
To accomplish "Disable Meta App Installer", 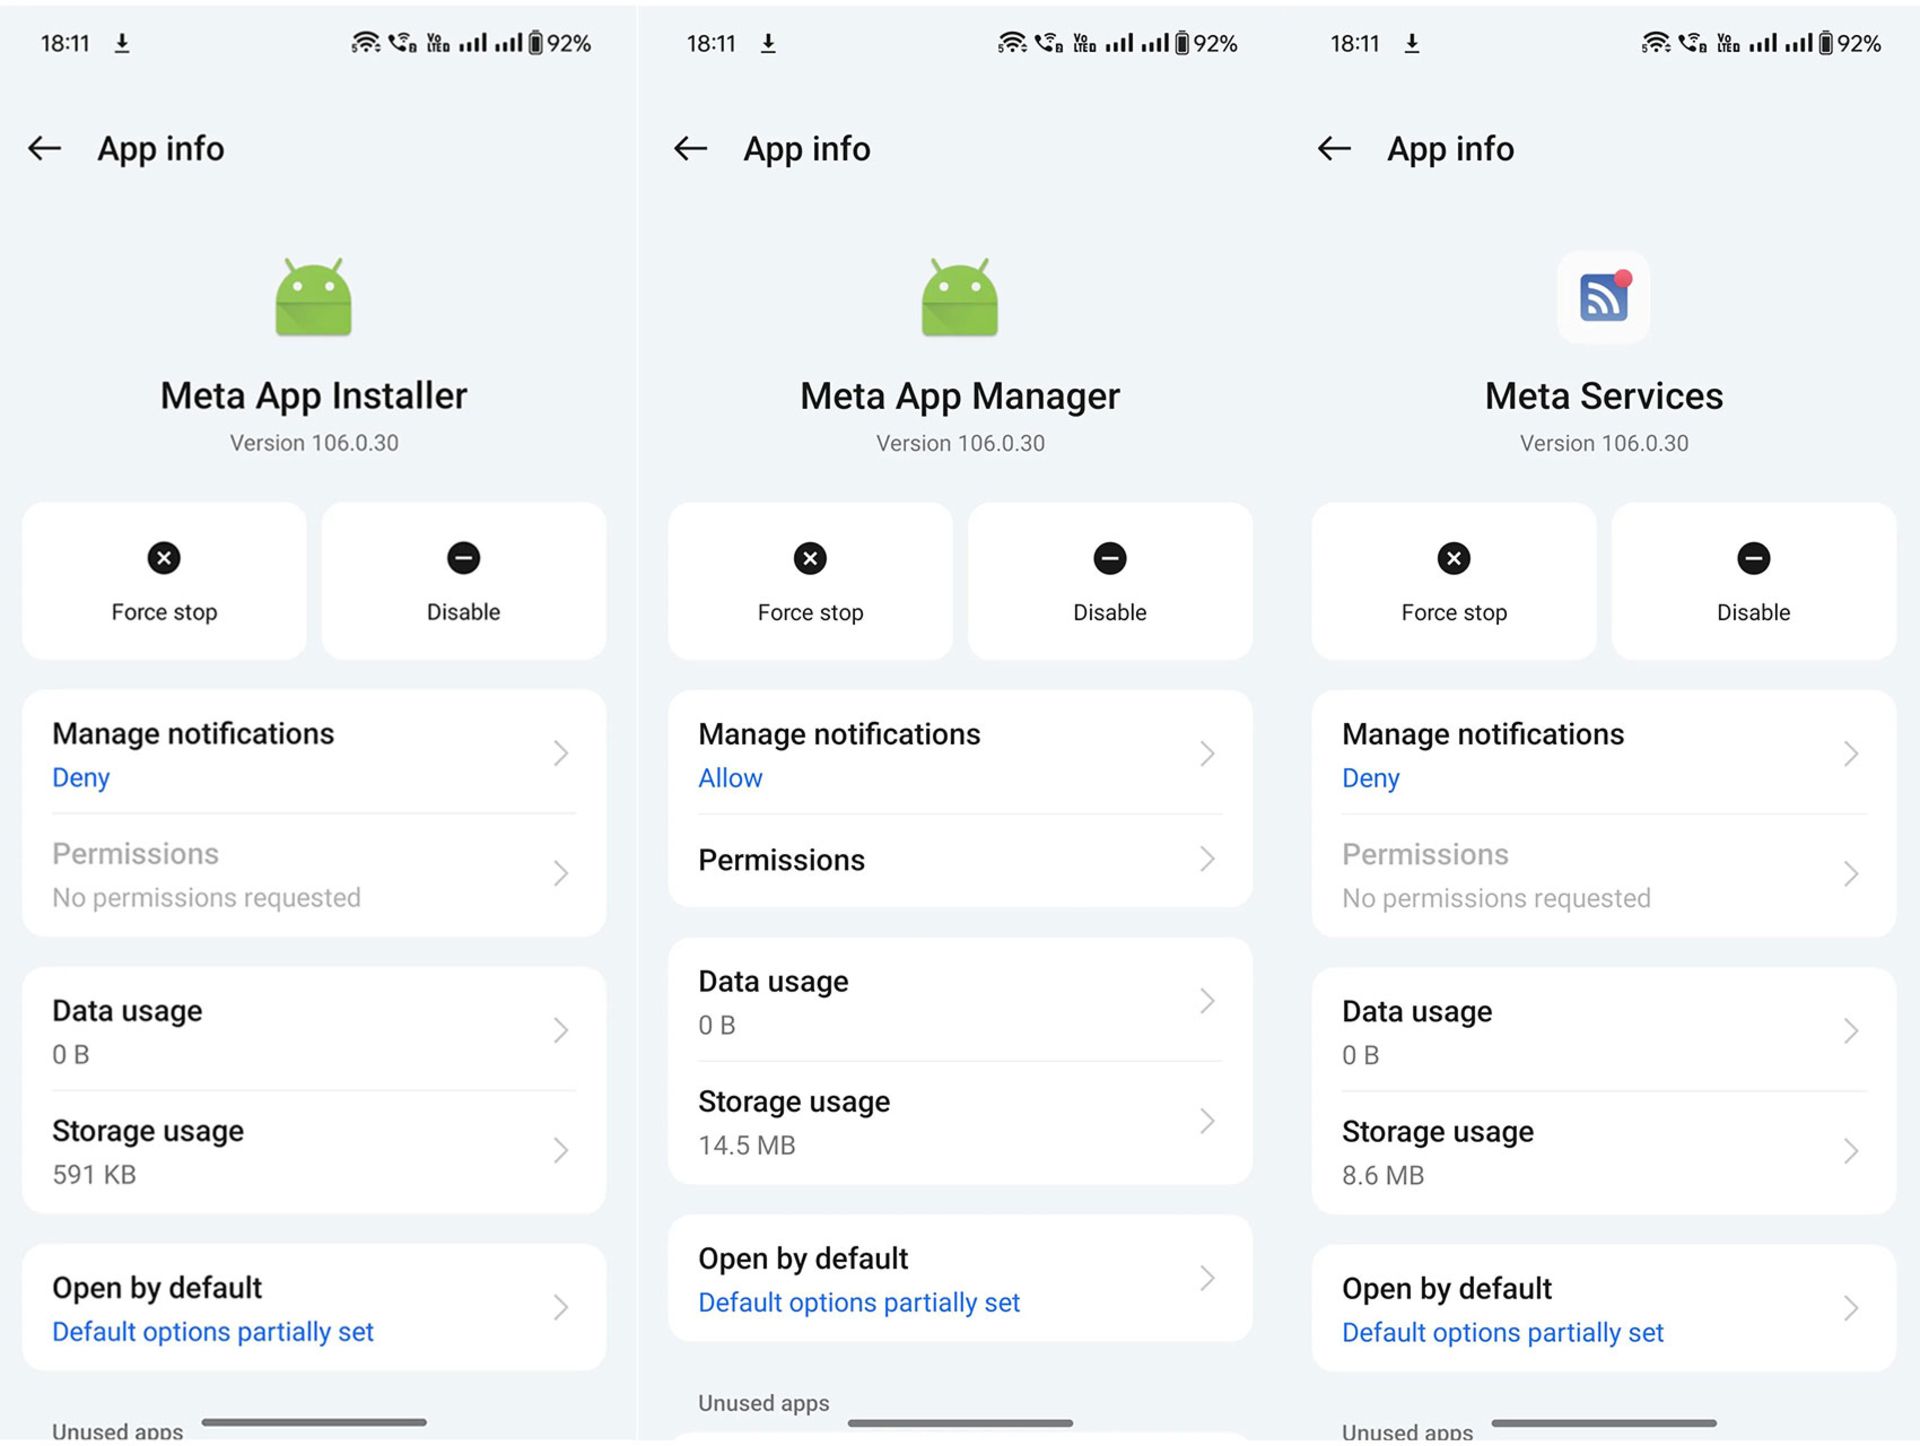I will point(464,581).
